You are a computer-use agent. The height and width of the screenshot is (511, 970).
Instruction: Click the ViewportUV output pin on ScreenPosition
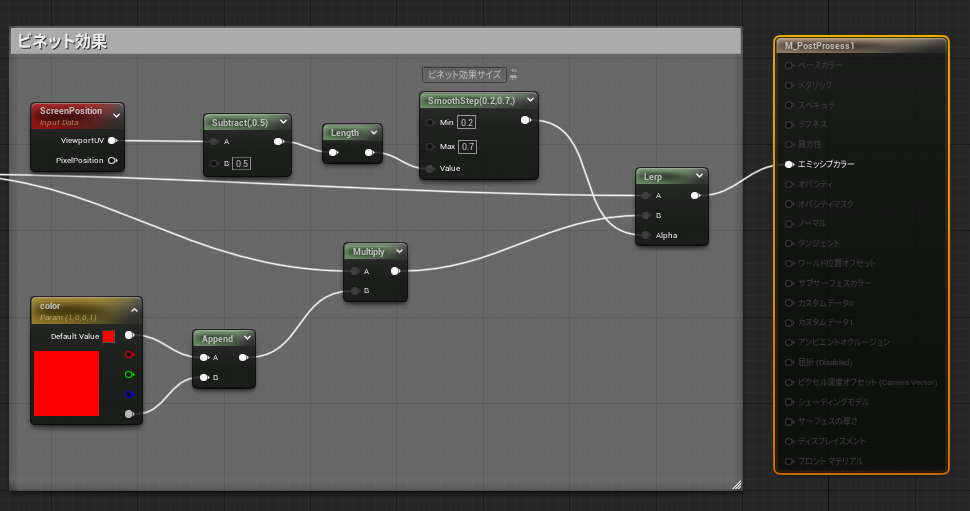113,140
